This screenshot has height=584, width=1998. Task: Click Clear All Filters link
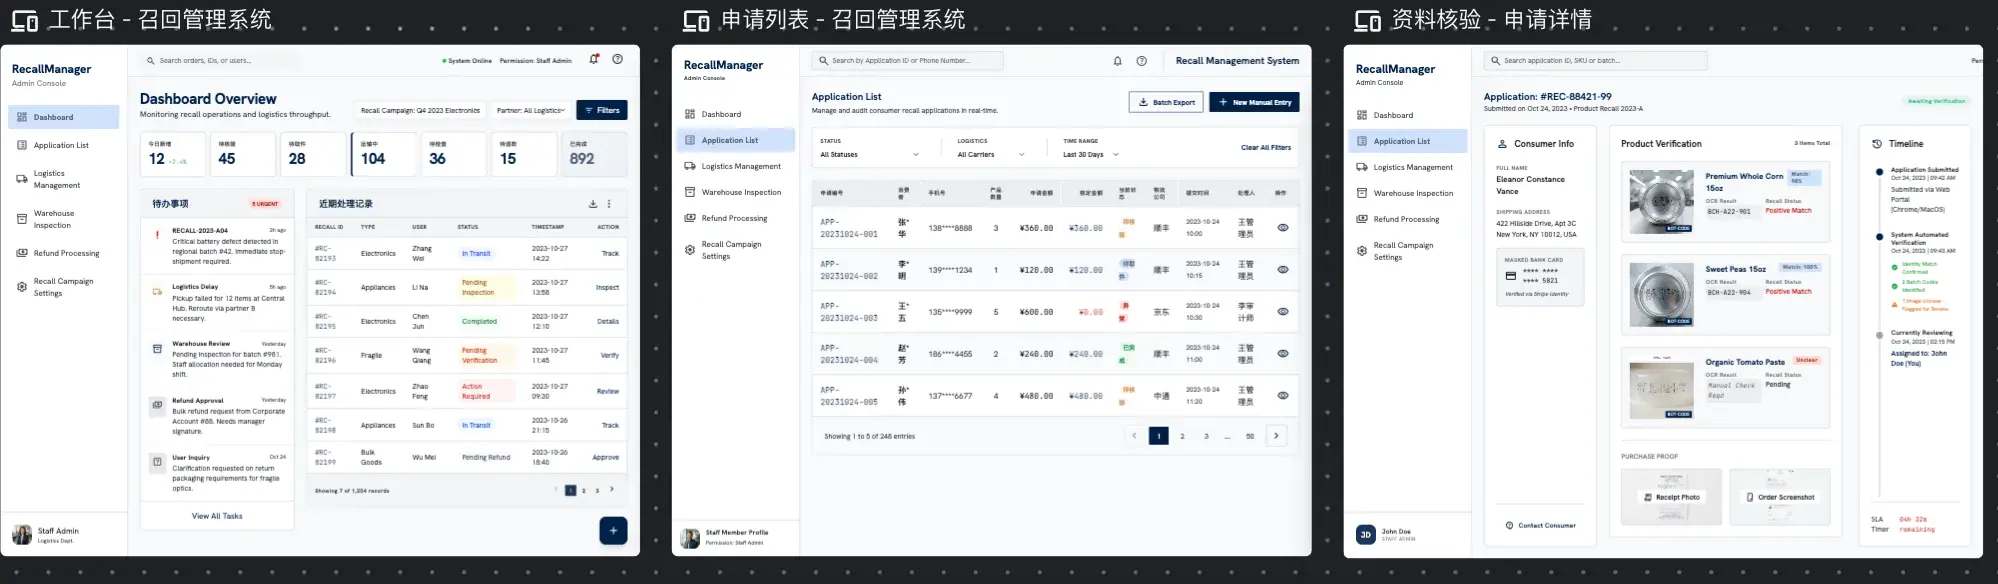point(1266,148)
